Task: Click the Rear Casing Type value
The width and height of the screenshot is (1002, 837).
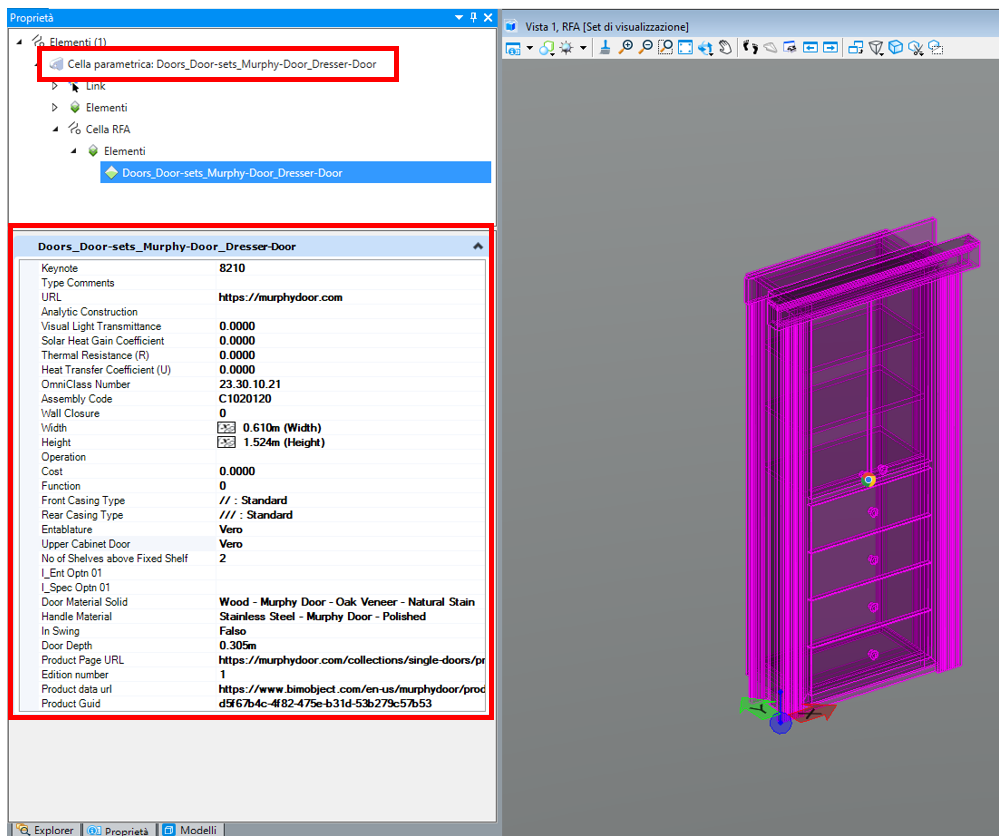Action: [256, 515]
